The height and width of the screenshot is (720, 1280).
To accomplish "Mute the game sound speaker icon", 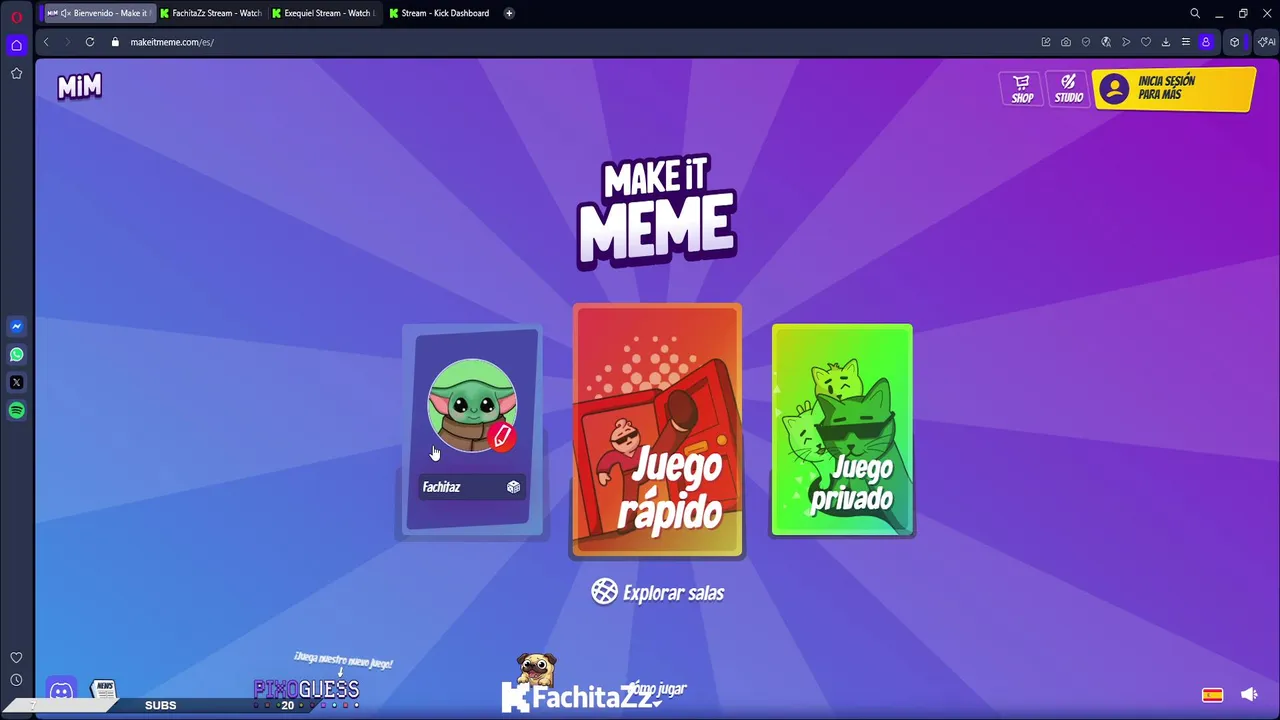I will (x=1249, y=694).
